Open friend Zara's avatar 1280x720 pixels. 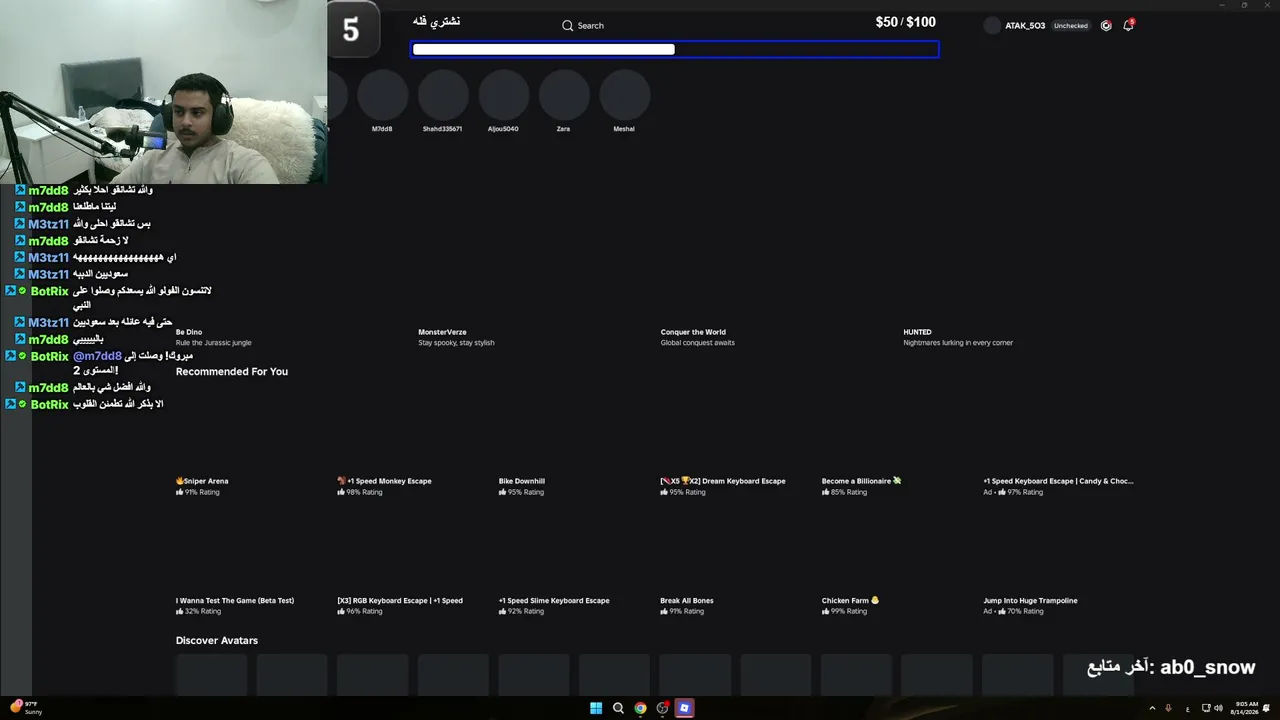564,96
